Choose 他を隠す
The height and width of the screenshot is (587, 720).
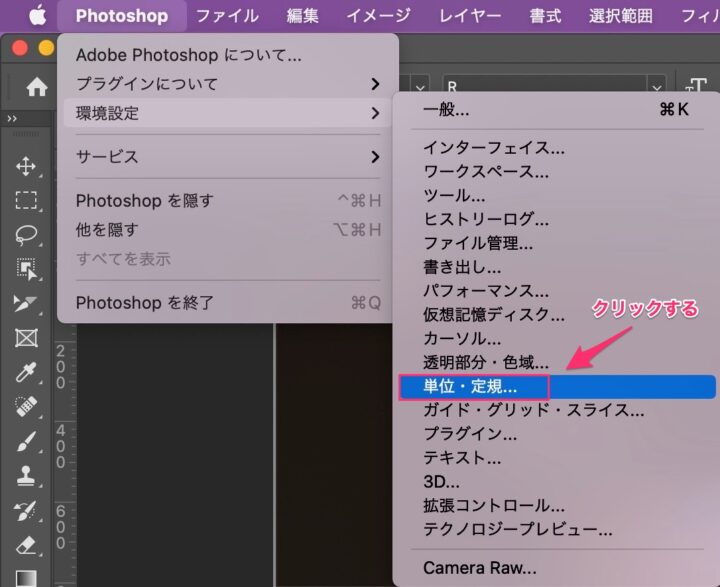click(228, 230)
